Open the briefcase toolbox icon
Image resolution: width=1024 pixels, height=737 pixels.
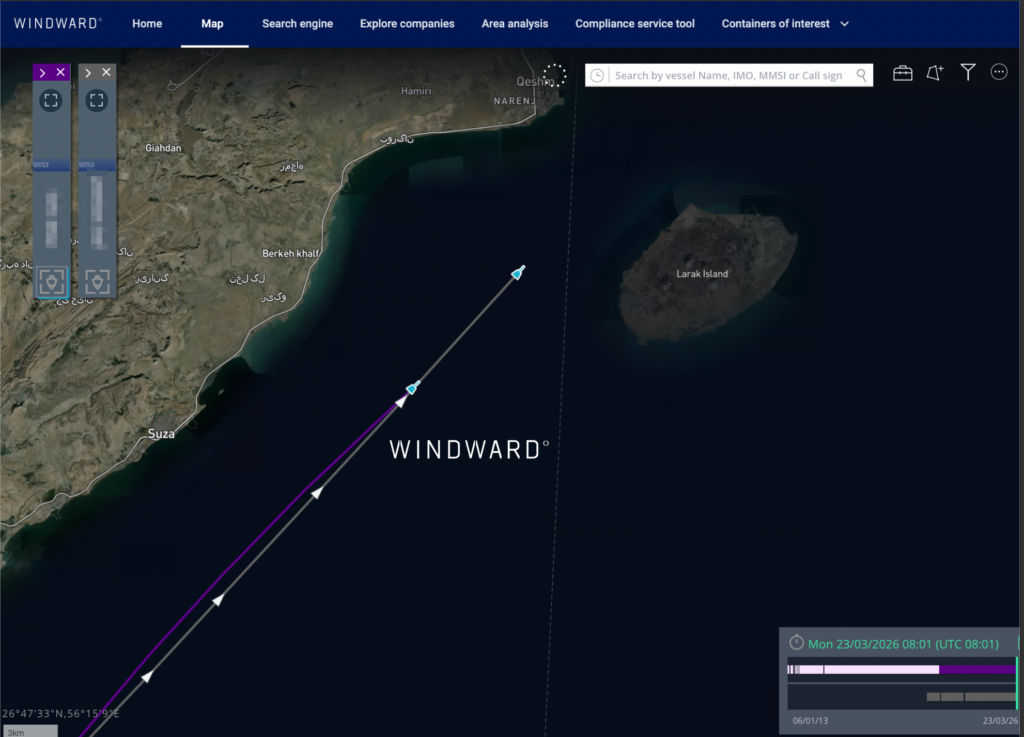click(x=903, y=73)
